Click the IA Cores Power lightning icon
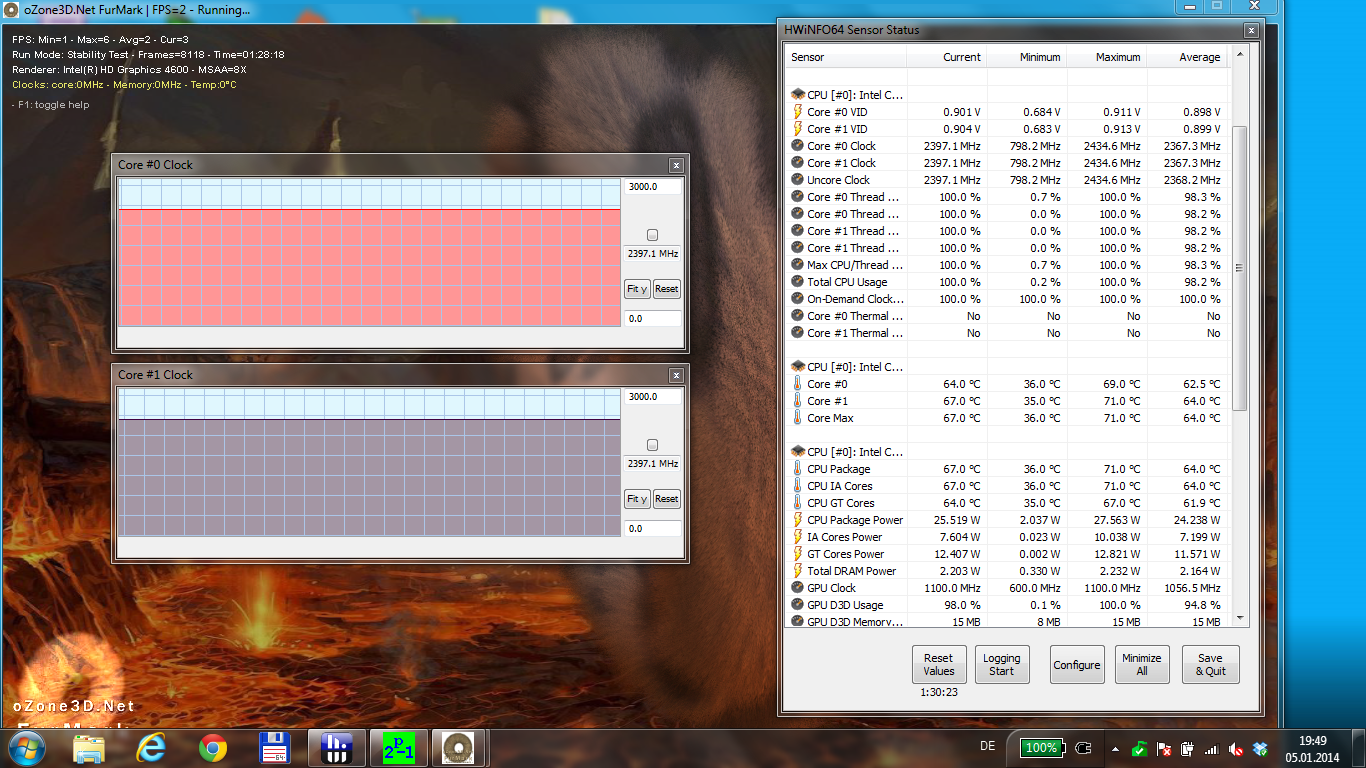1366x768 pixels. tap(797, 537)
